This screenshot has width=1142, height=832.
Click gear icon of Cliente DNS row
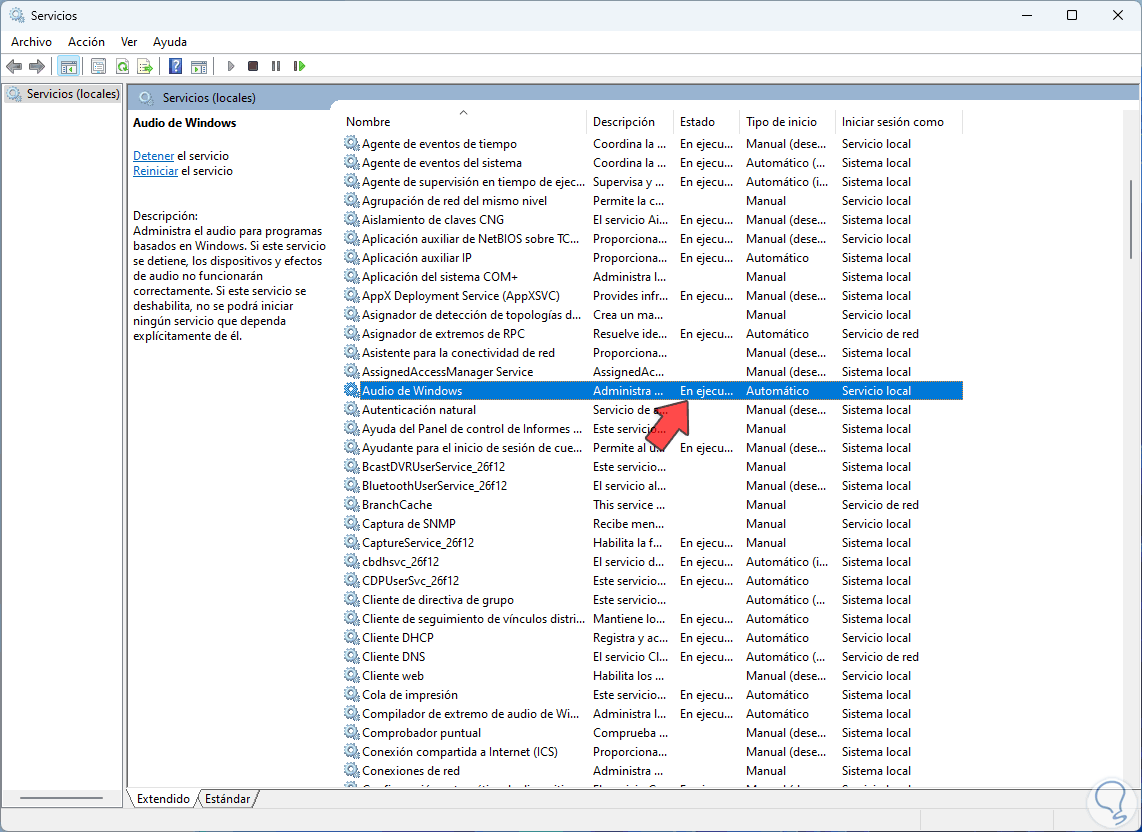pos(352,656)
